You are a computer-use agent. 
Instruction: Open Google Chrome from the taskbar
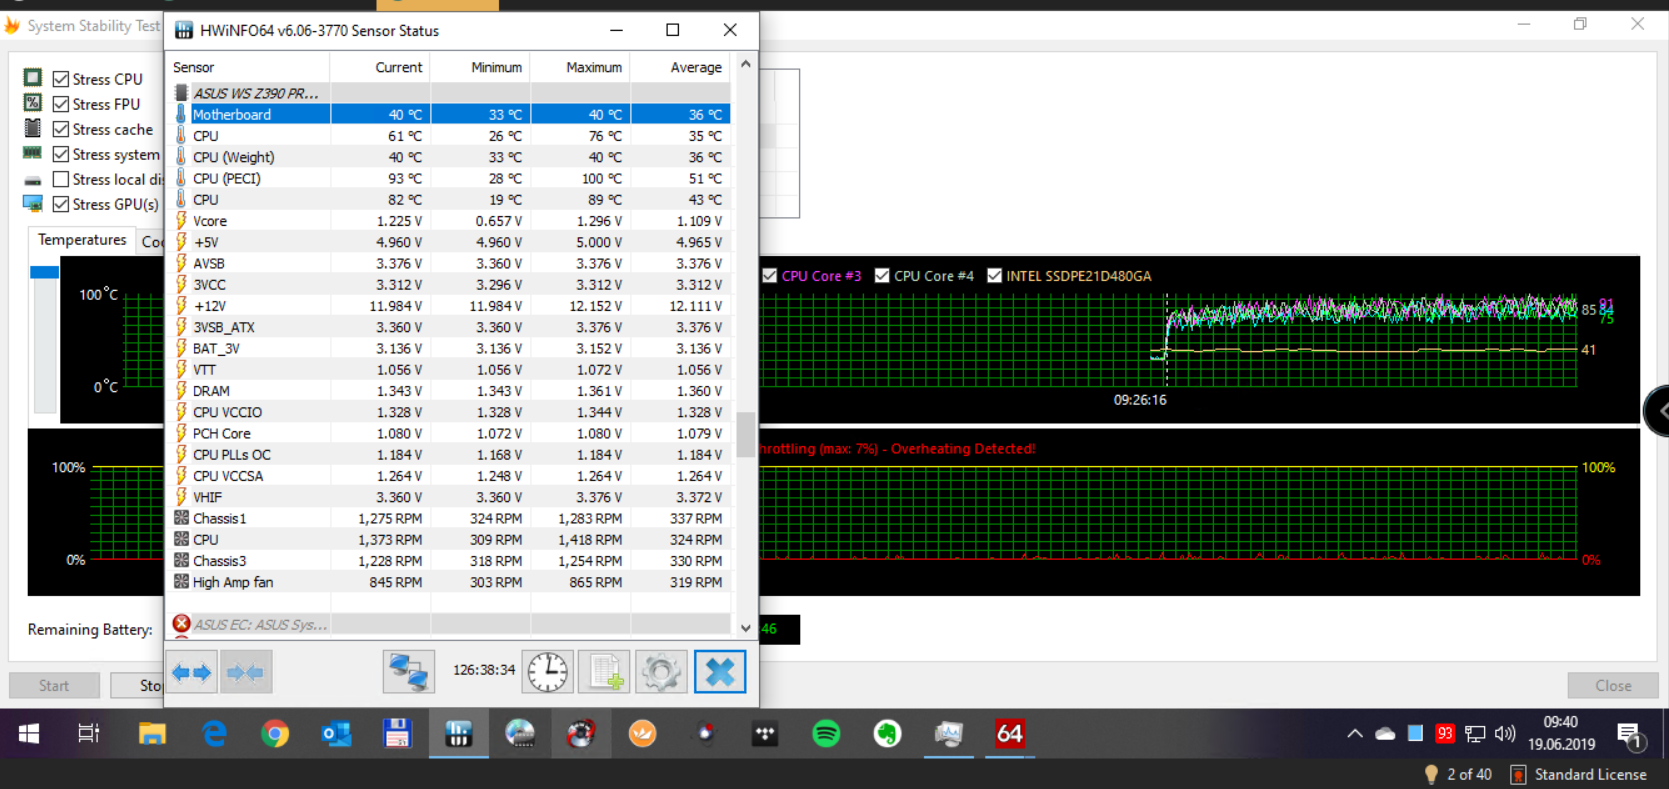tap(275, 734)
